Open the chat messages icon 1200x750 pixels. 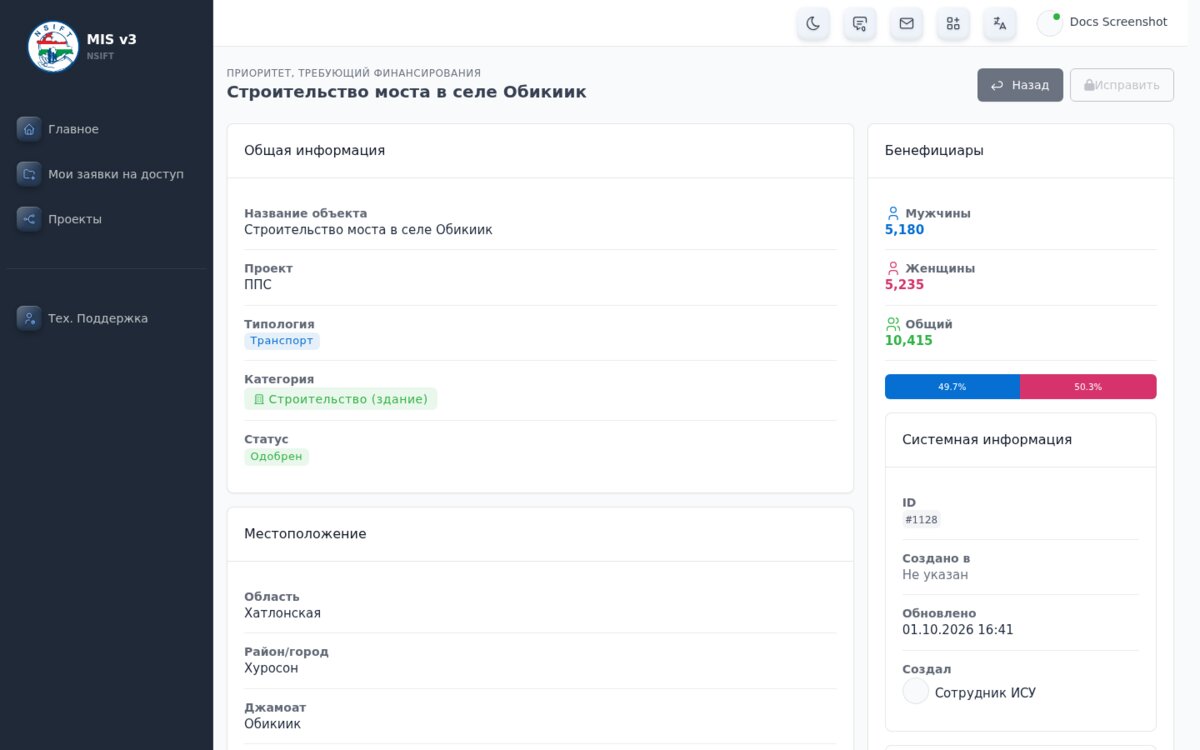(860, 23)
